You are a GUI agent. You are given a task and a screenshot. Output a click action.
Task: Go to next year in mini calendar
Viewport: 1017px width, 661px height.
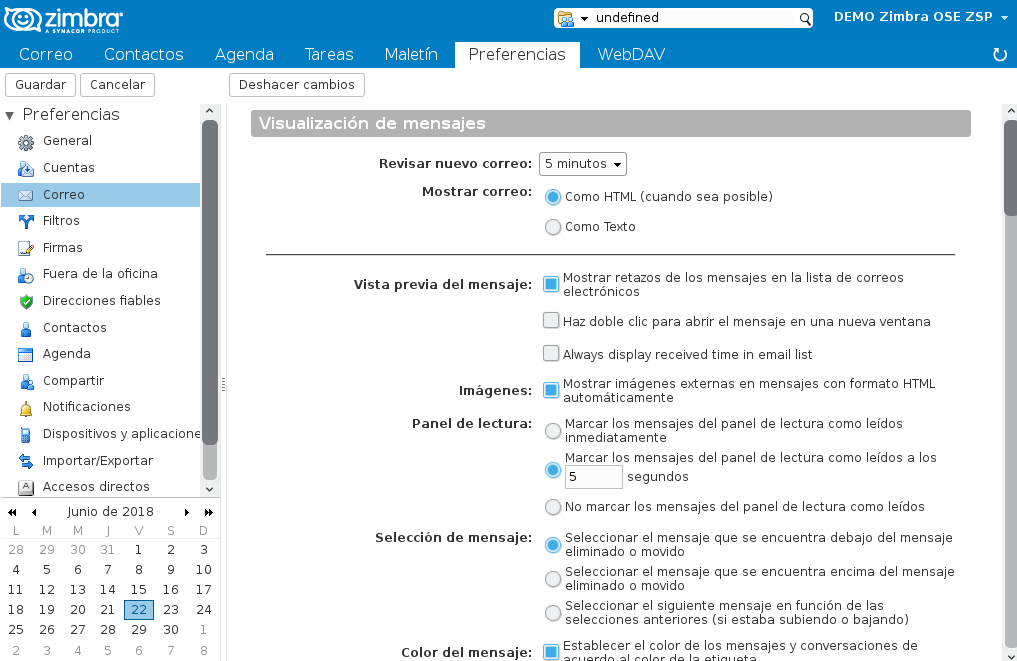click(209, 512)
